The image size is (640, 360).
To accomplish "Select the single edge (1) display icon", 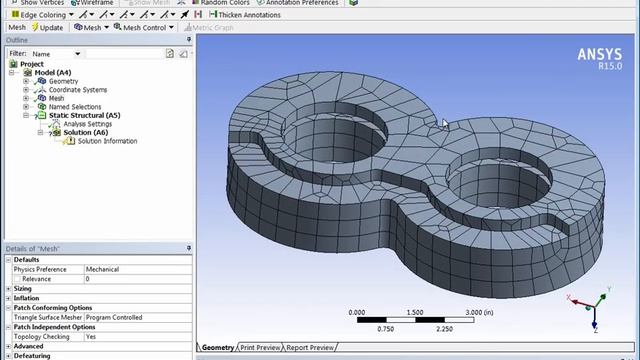I will (104, 15).
